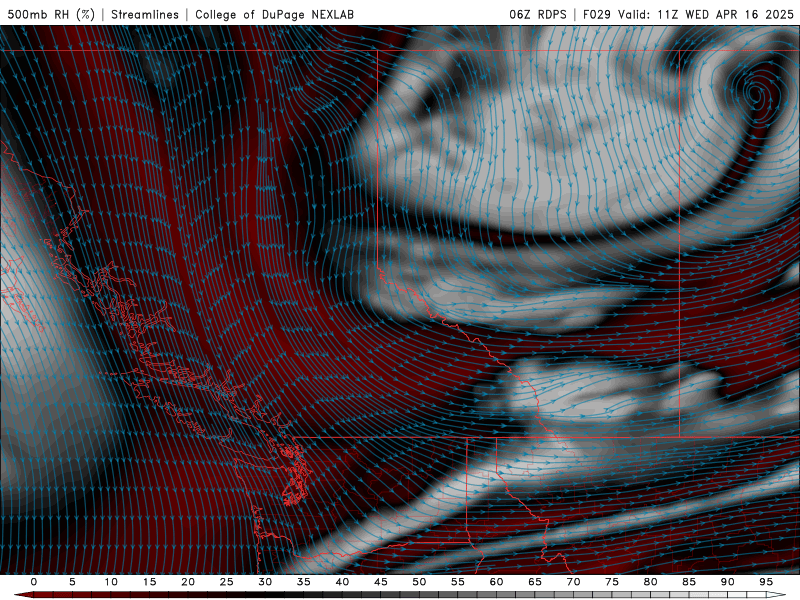Click the '75' color scale label
This screenshot has width=800, height=600.
tap(612, 582)
